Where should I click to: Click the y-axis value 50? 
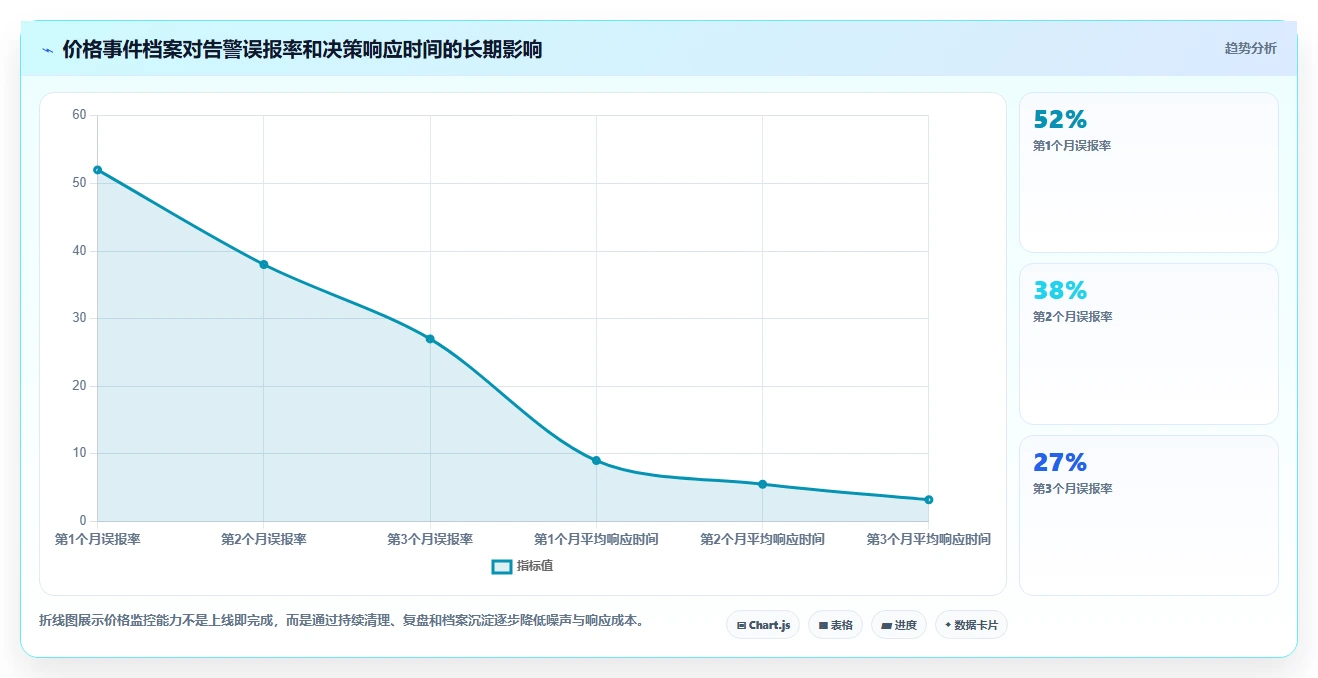click(80, 183)
